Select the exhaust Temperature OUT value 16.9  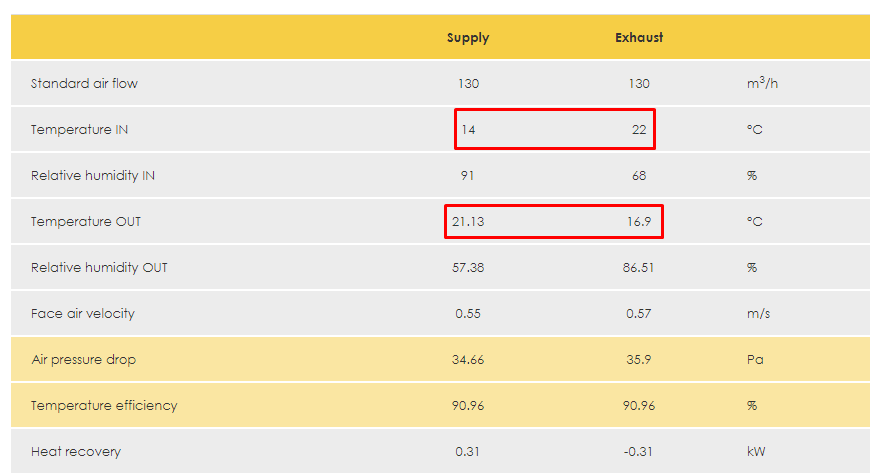pyautogui.click(x=639, y=222)
